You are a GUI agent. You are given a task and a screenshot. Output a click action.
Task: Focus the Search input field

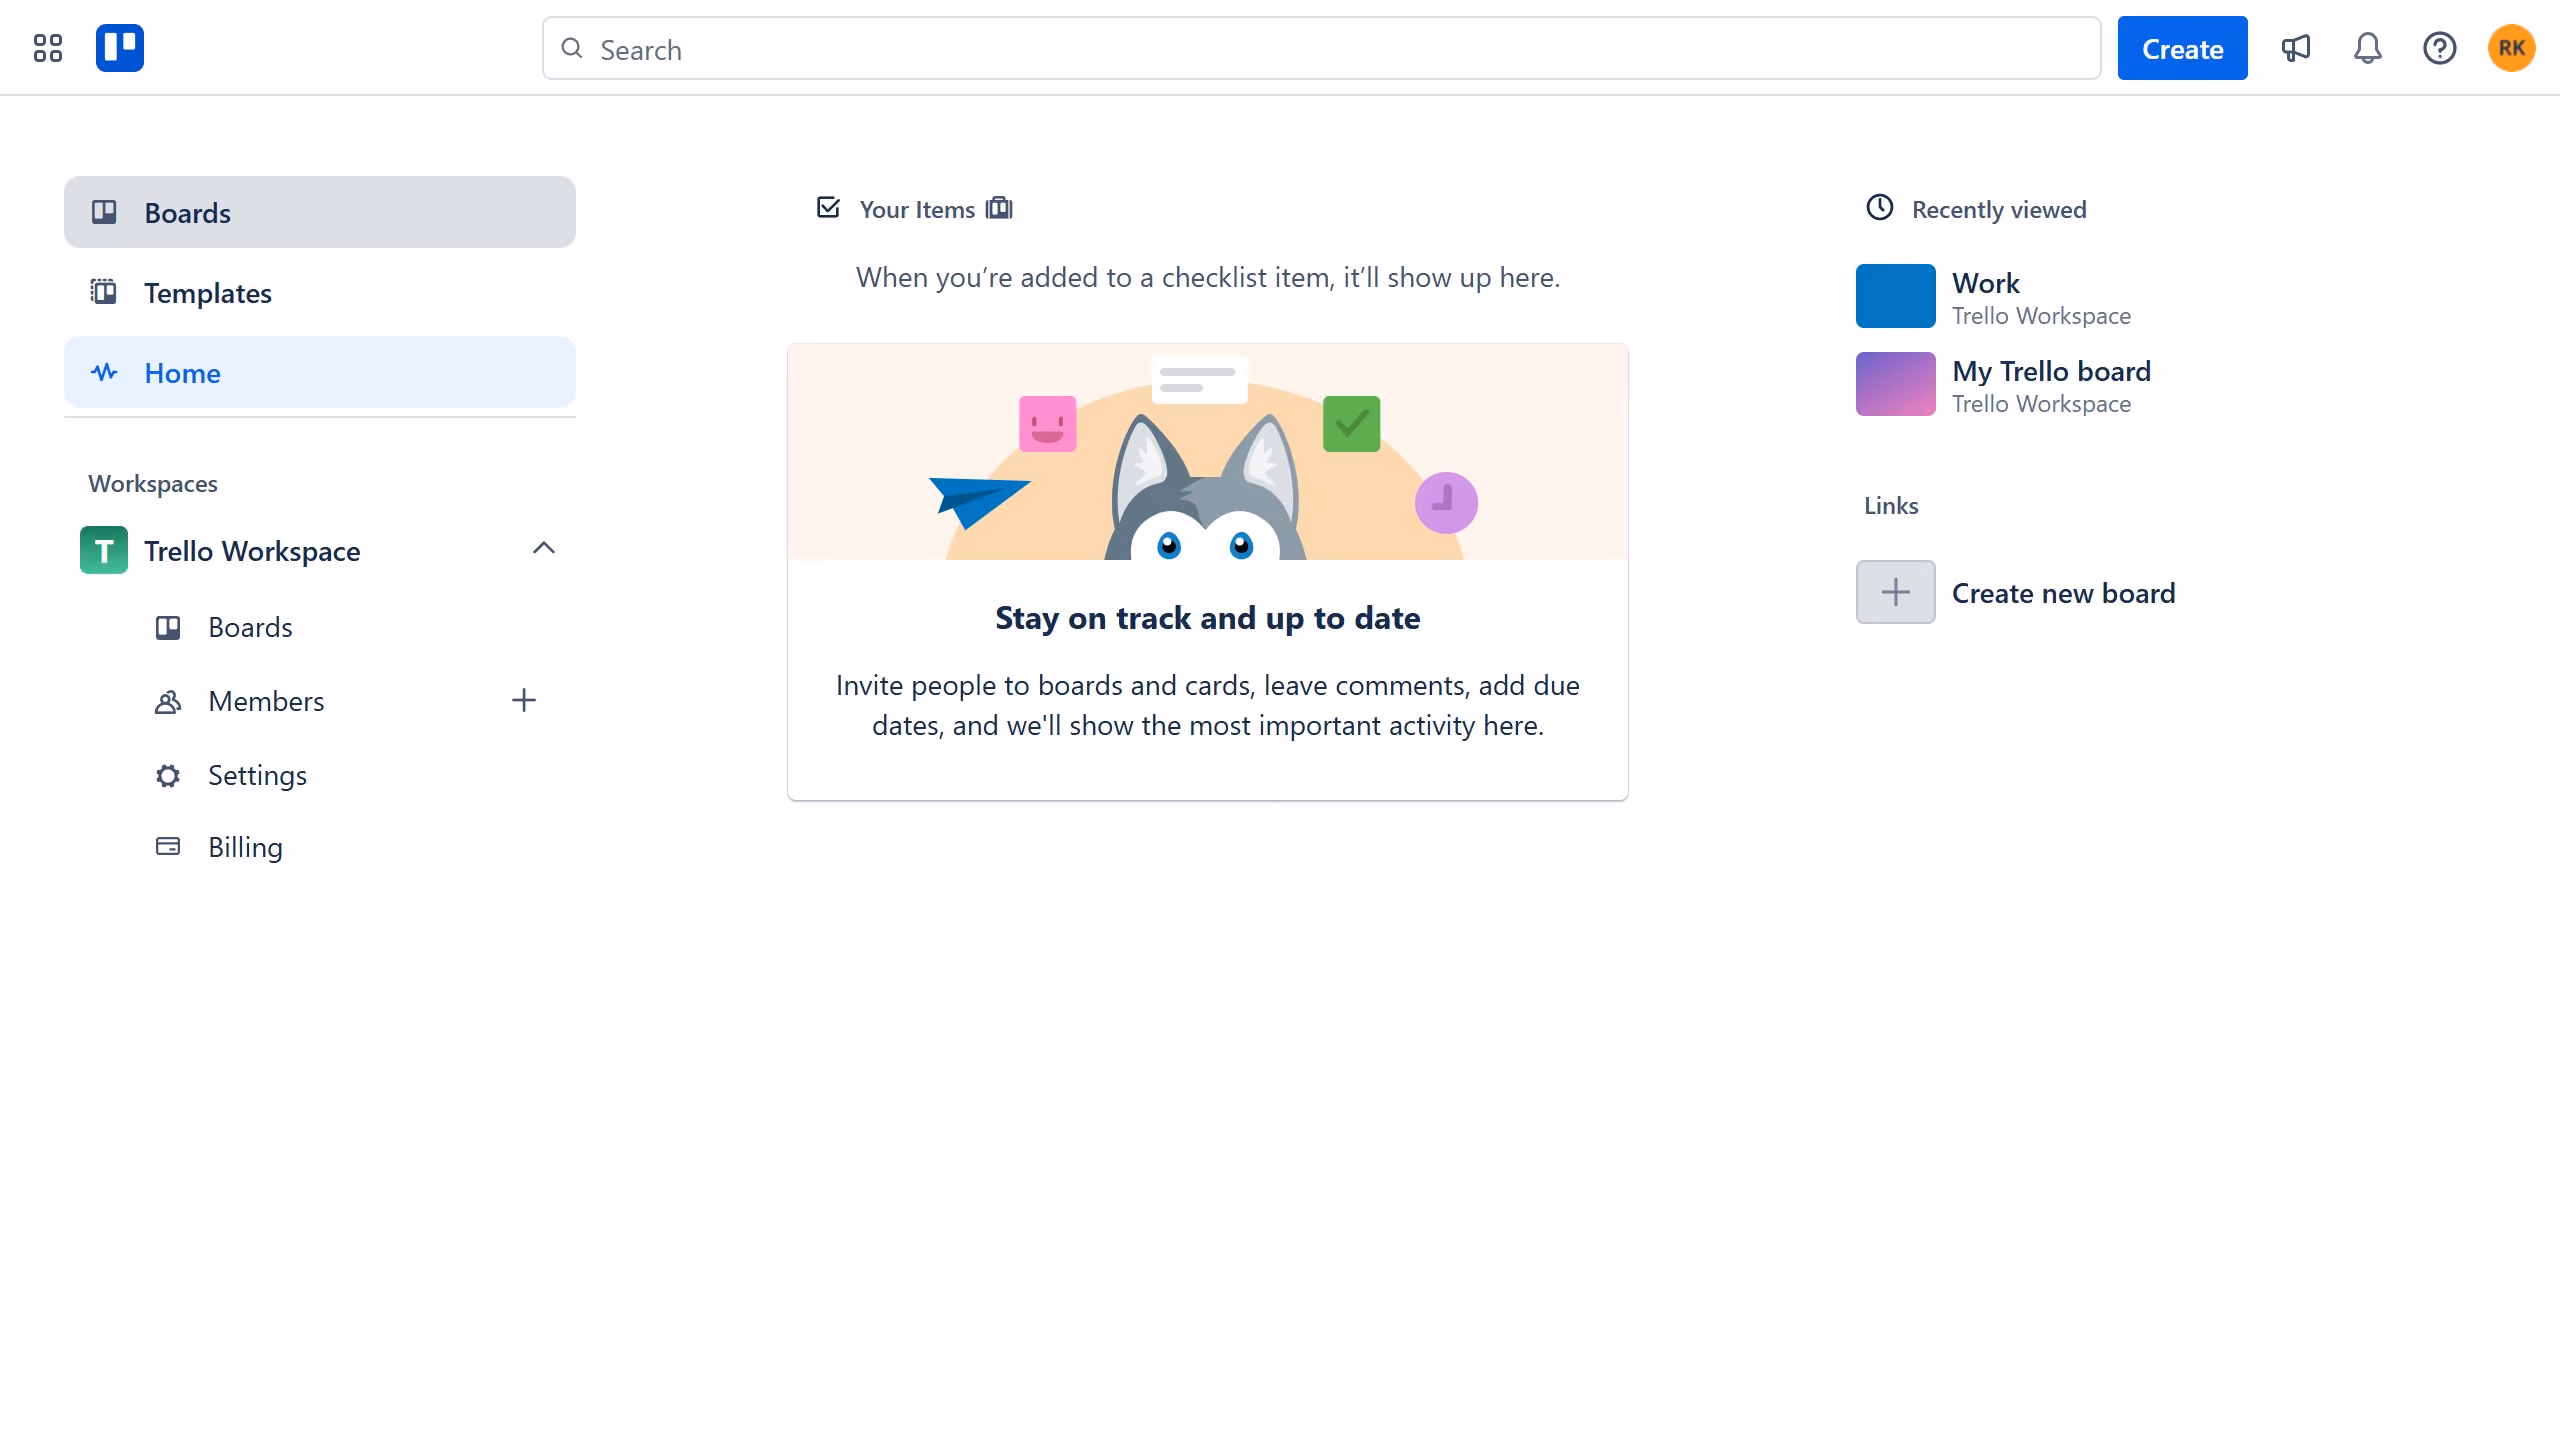(1321, 48)
